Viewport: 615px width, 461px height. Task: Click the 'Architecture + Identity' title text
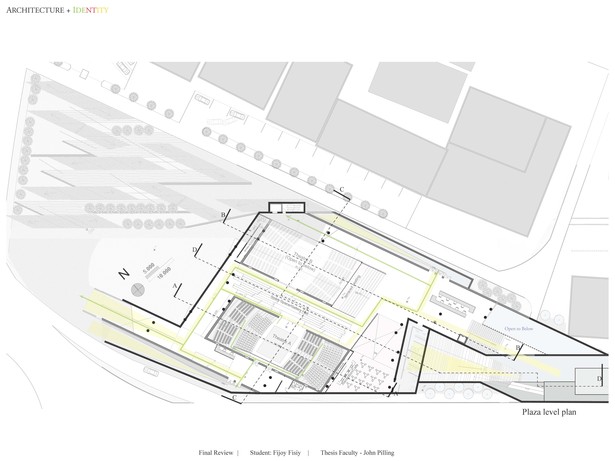(x=57, y=10)
